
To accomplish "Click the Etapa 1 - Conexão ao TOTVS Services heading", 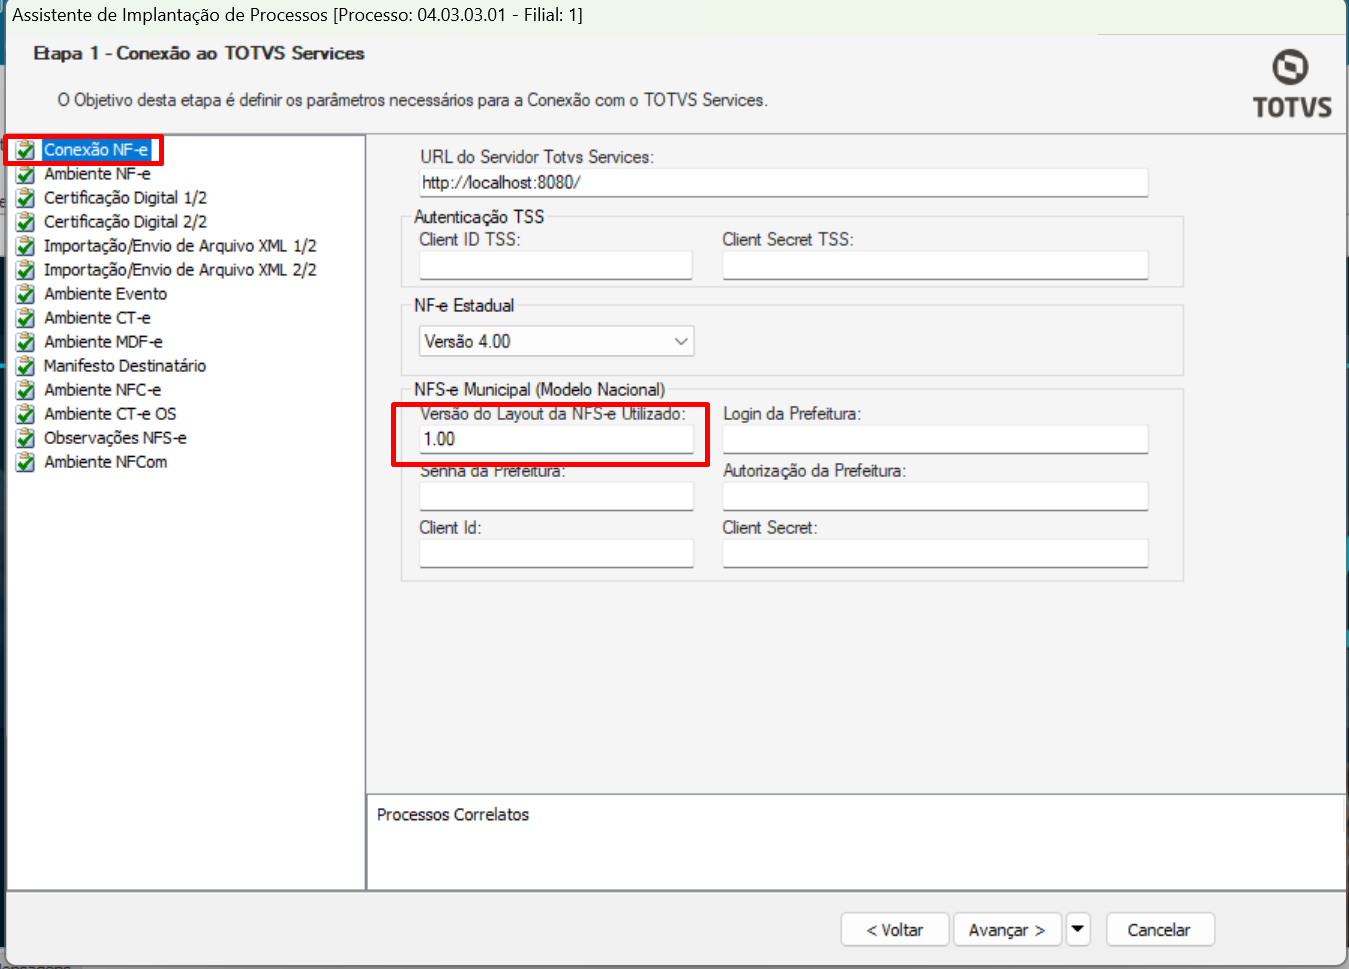I will tap(199, 53).
